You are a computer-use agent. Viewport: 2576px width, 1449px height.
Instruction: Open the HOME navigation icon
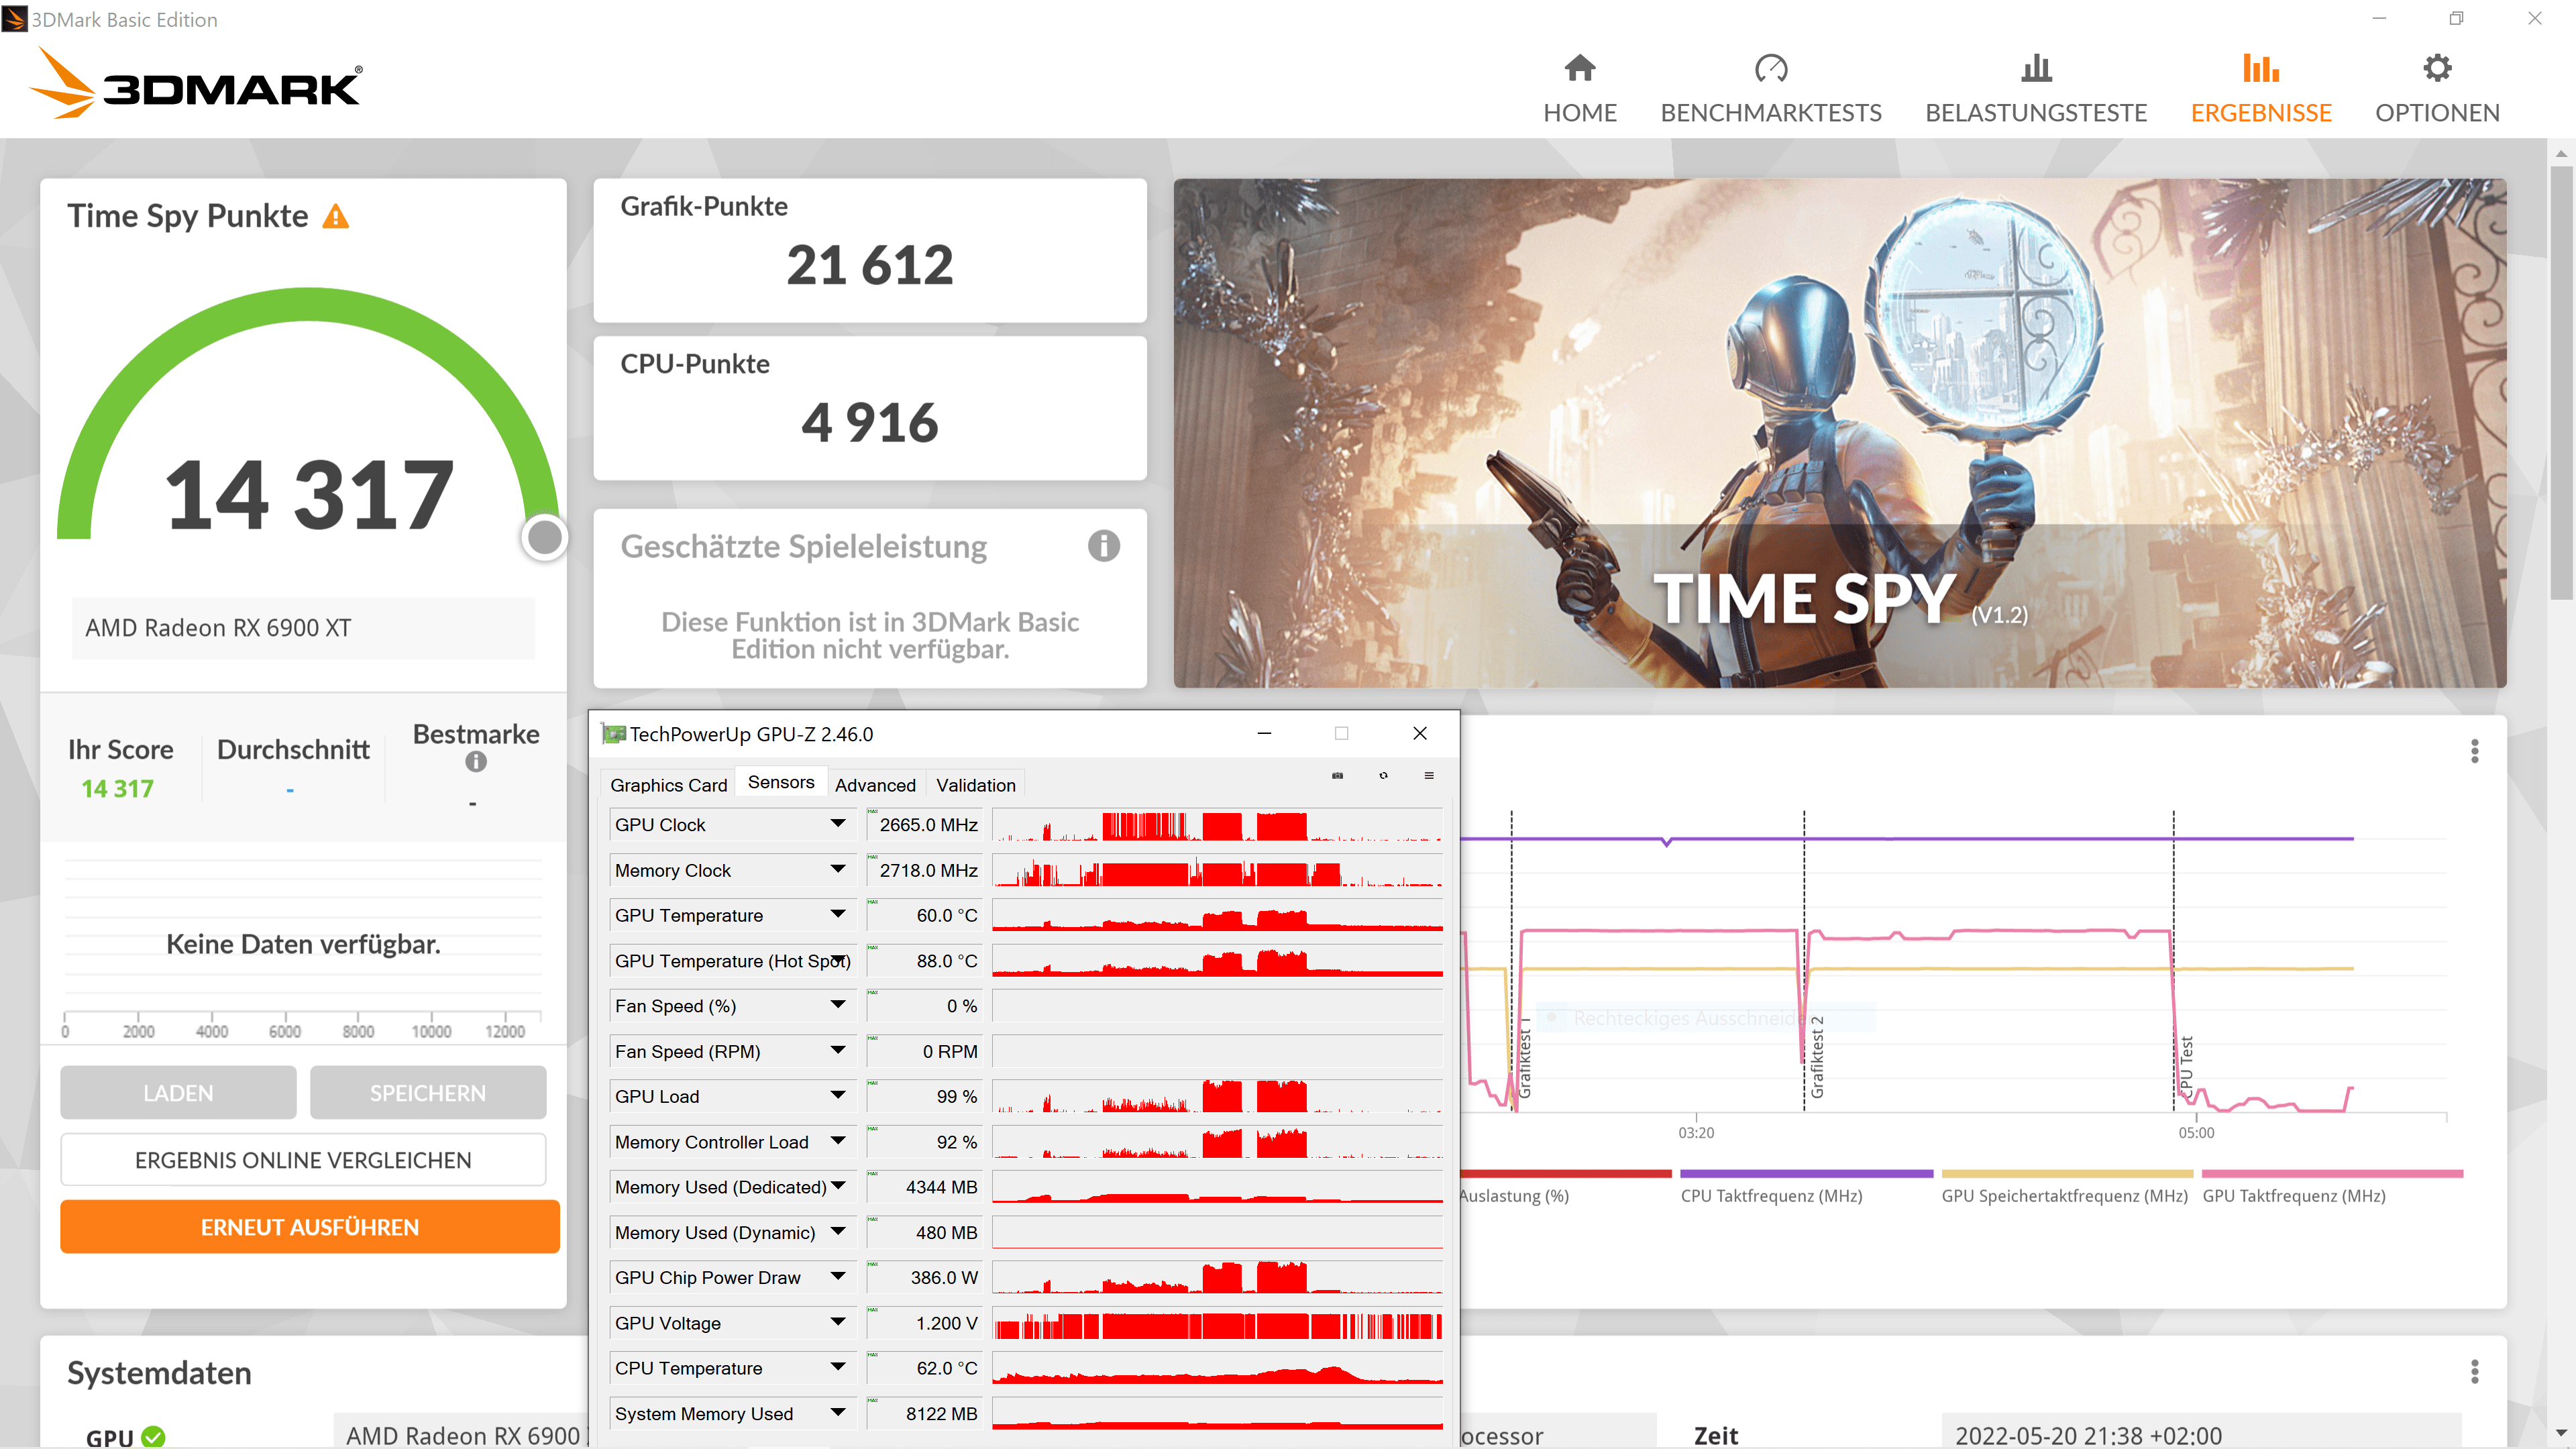coord(1579,68)
